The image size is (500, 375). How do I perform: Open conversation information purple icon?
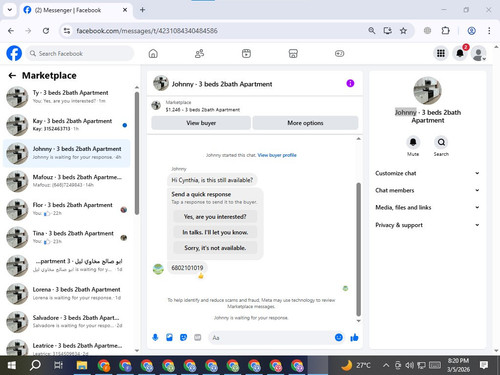pos(350,83)
